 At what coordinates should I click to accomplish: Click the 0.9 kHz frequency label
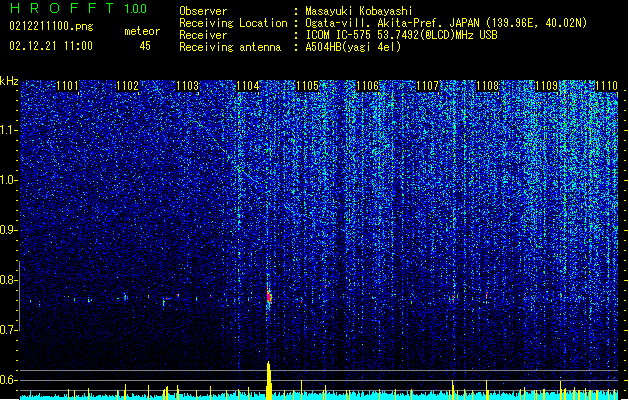(x=8, y=230)
